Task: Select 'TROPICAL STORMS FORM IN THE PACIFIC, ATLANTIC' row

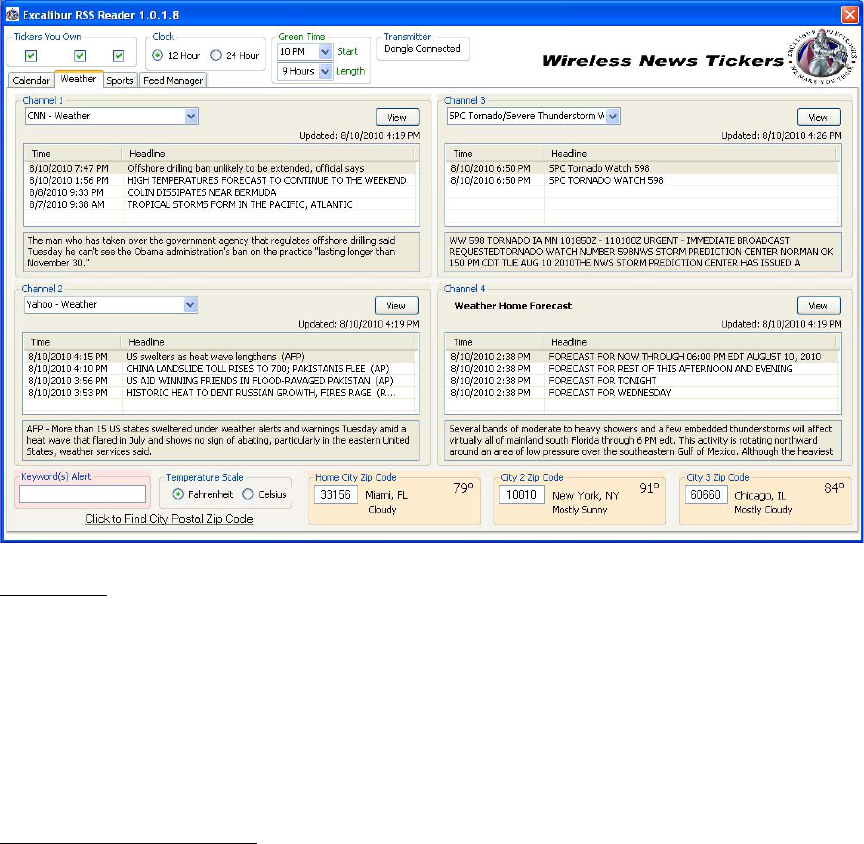Action: pyautogui.click(x=221, y=205)
